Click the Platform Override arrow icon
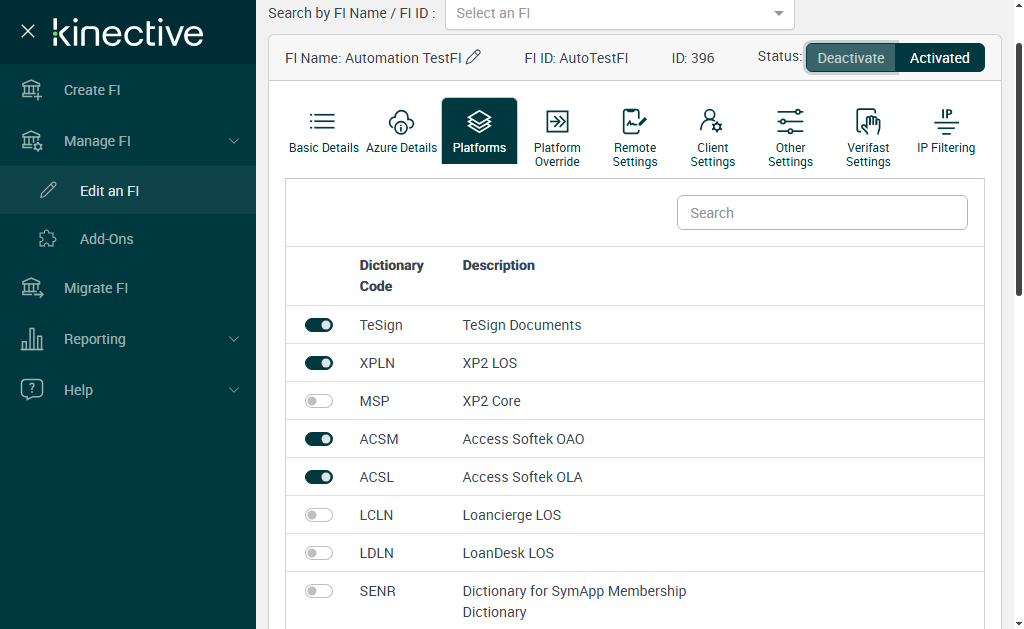1024x629 pixels. 557,121
